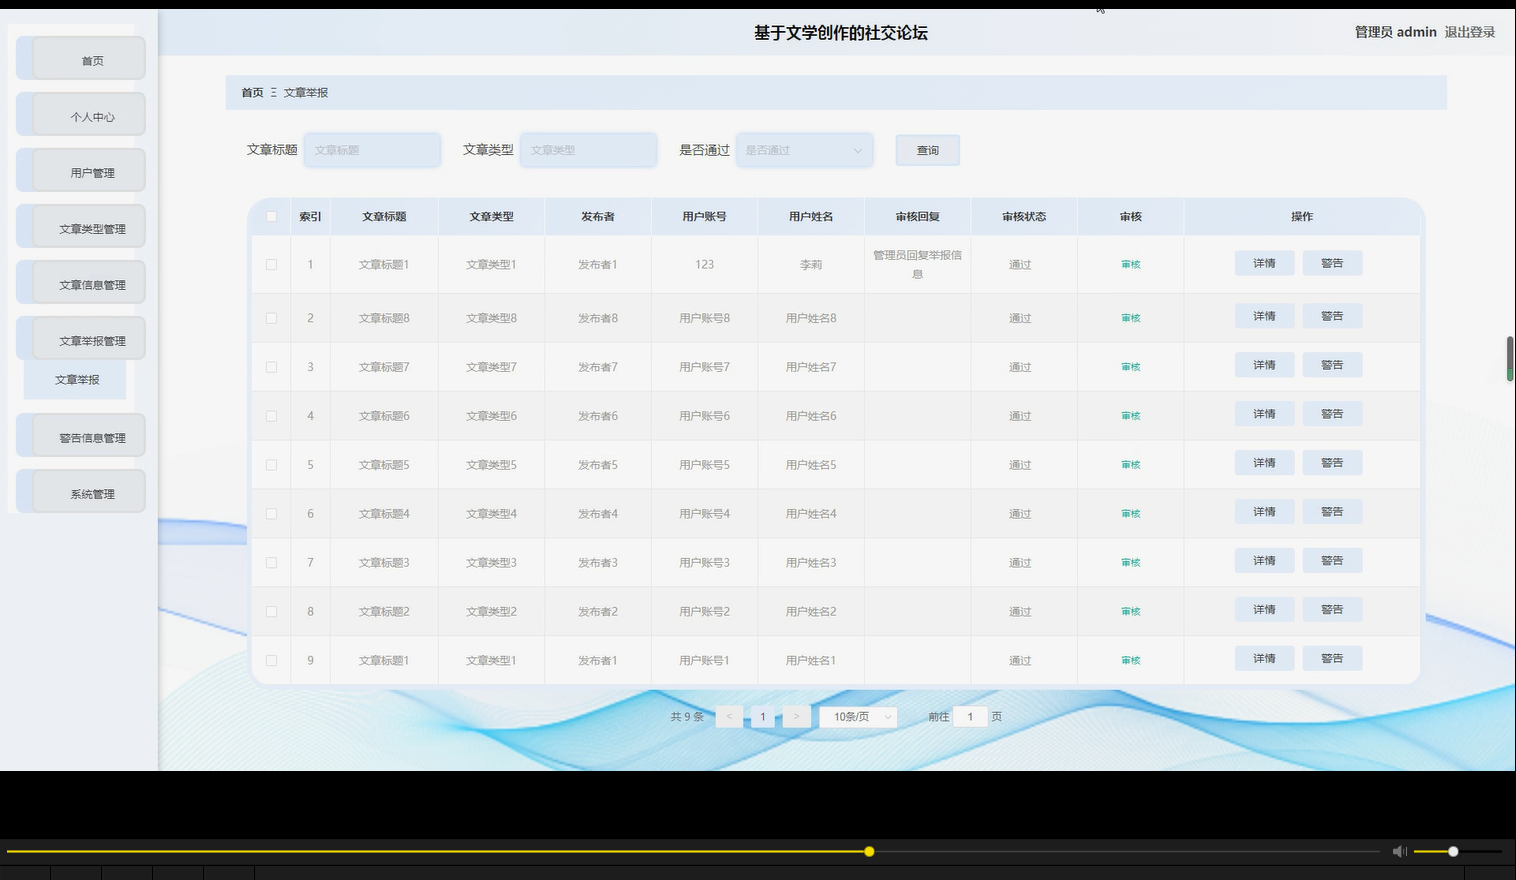The image size is (1516, 880).
Task: Toggle the select-all checkbox in table header
Action: (x=270, y=216)
